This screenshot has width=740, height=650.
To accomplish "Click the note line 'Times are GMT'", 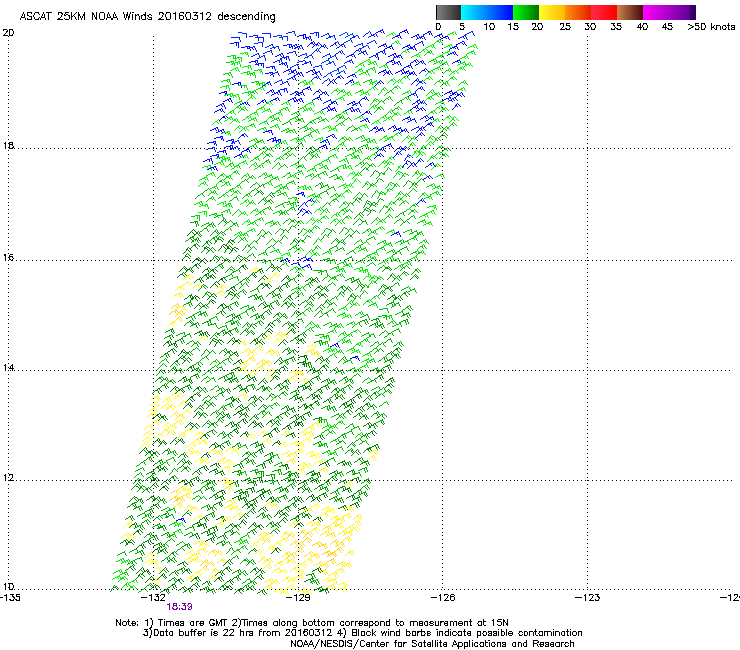I will point(192,623).
